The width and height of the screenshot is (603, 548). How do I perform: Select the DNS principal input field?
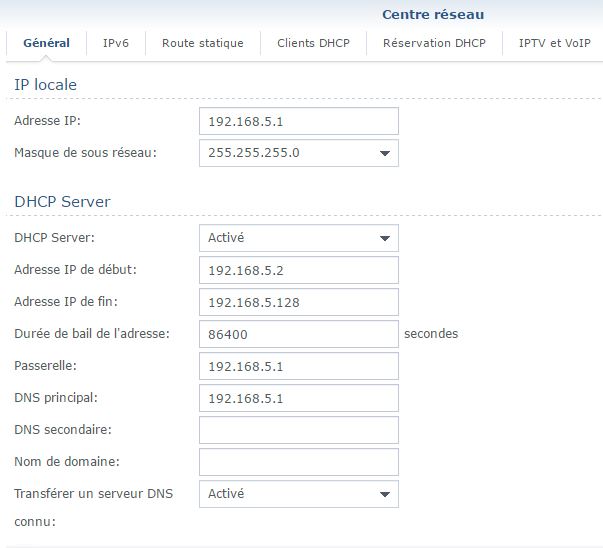[299, 398]
